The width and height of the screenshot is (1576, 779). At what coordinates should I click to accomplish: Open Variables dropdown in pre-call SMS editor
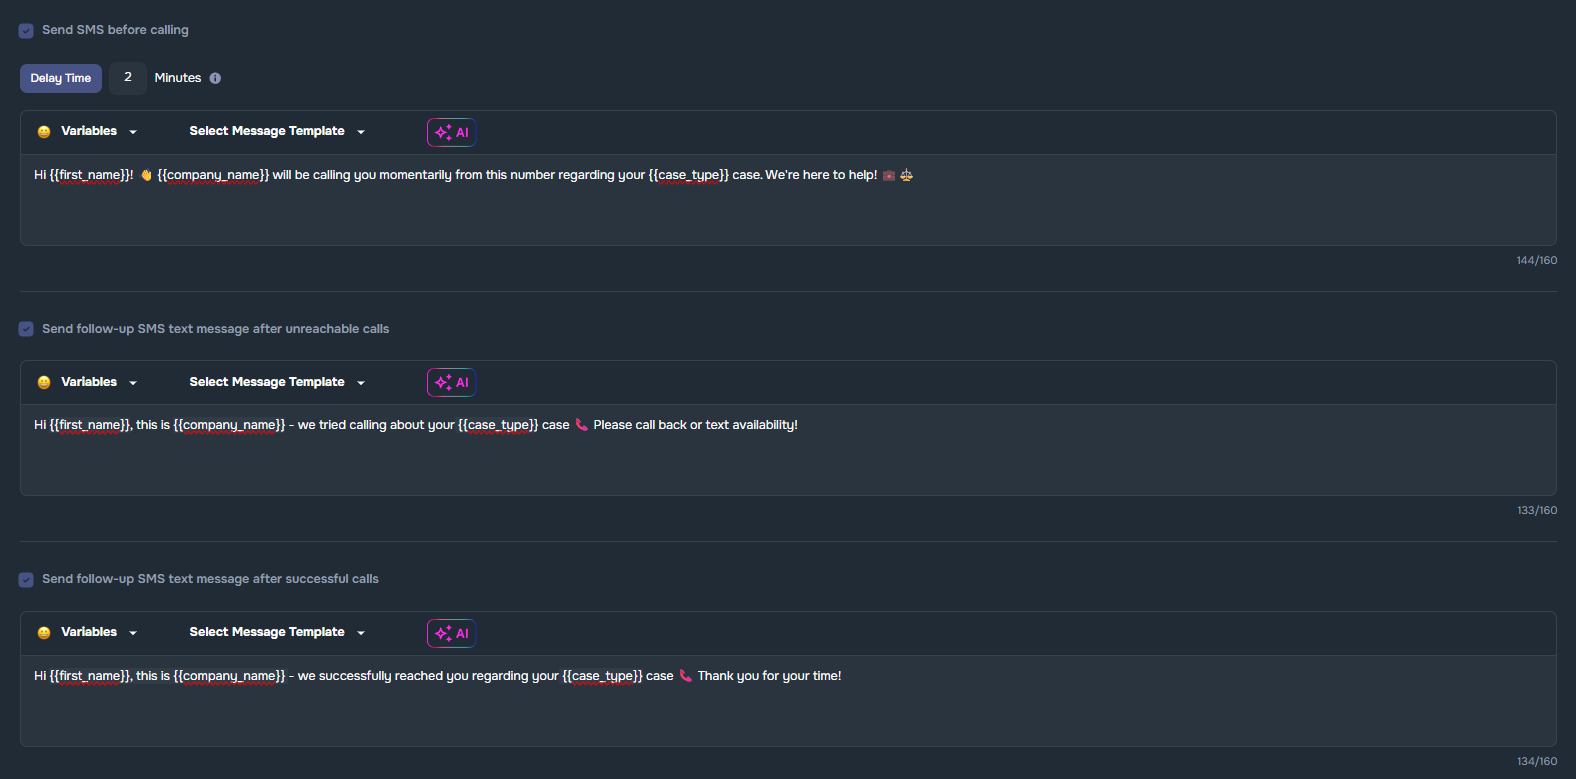98,131
